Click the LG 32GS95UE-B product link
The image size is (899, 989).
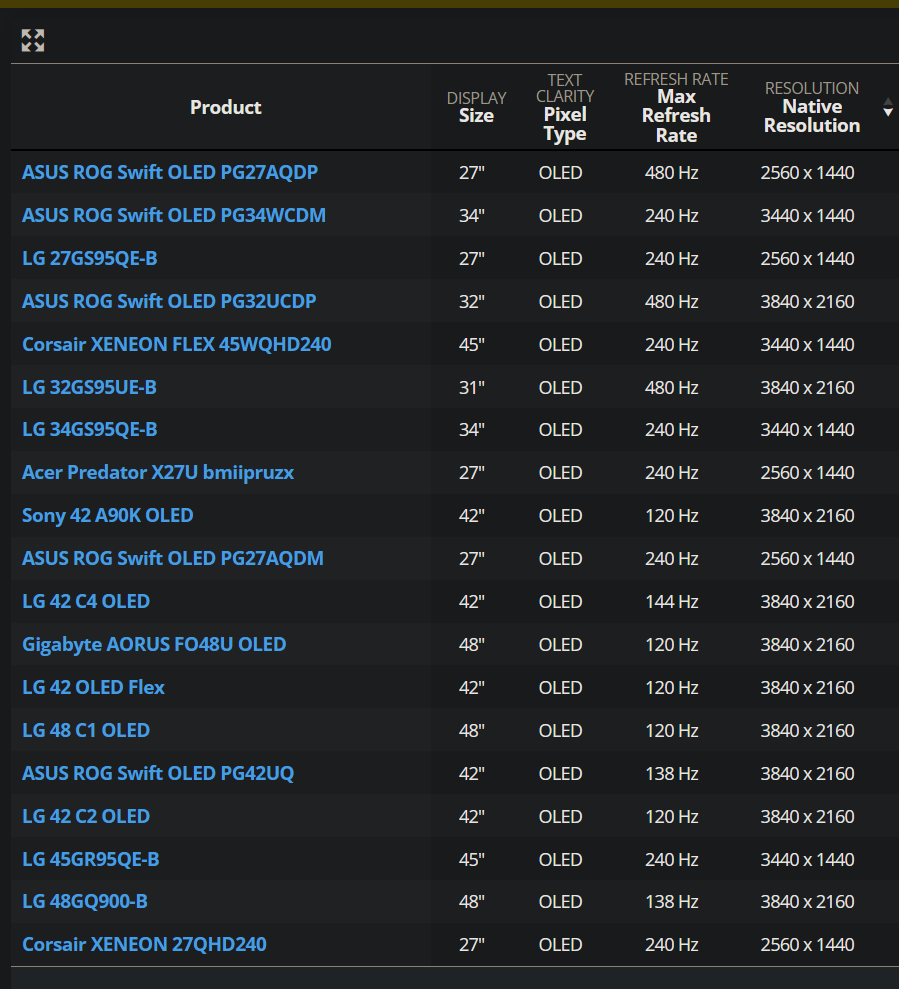pos(89,387)
